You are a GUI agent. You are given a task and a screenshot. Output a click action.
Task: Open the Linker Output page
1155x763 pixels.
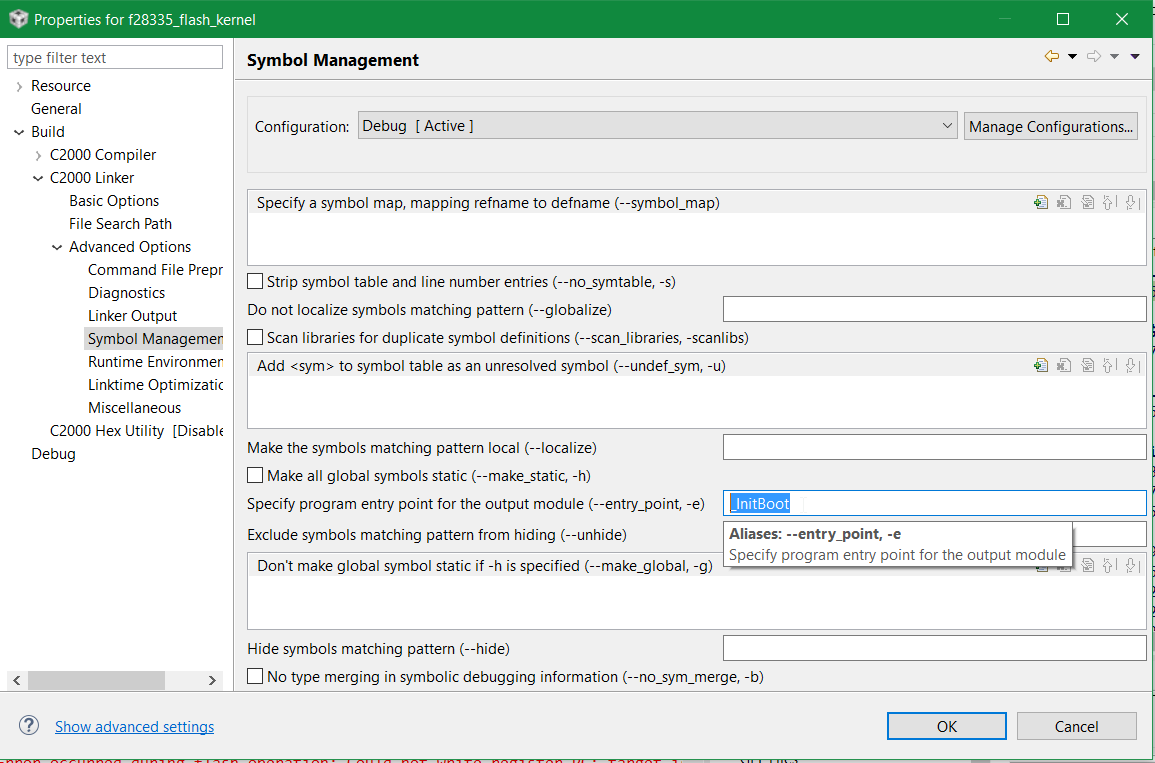pyautogui.click(x=133, y=316)
